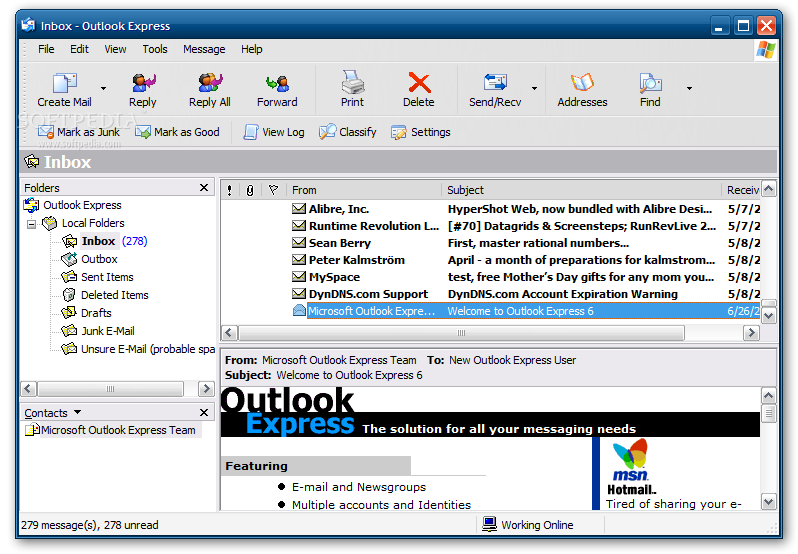Viewport: 798px width, 554px height.
Task: Open the message from Alibre, Inc.
Action: pos(490,209)
